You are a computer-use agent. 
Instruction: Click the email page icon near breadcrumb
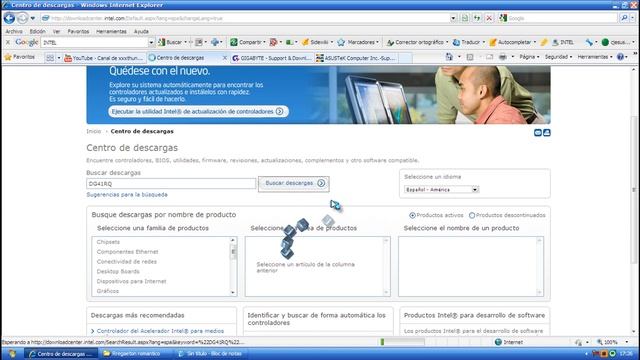click(538, 133)
